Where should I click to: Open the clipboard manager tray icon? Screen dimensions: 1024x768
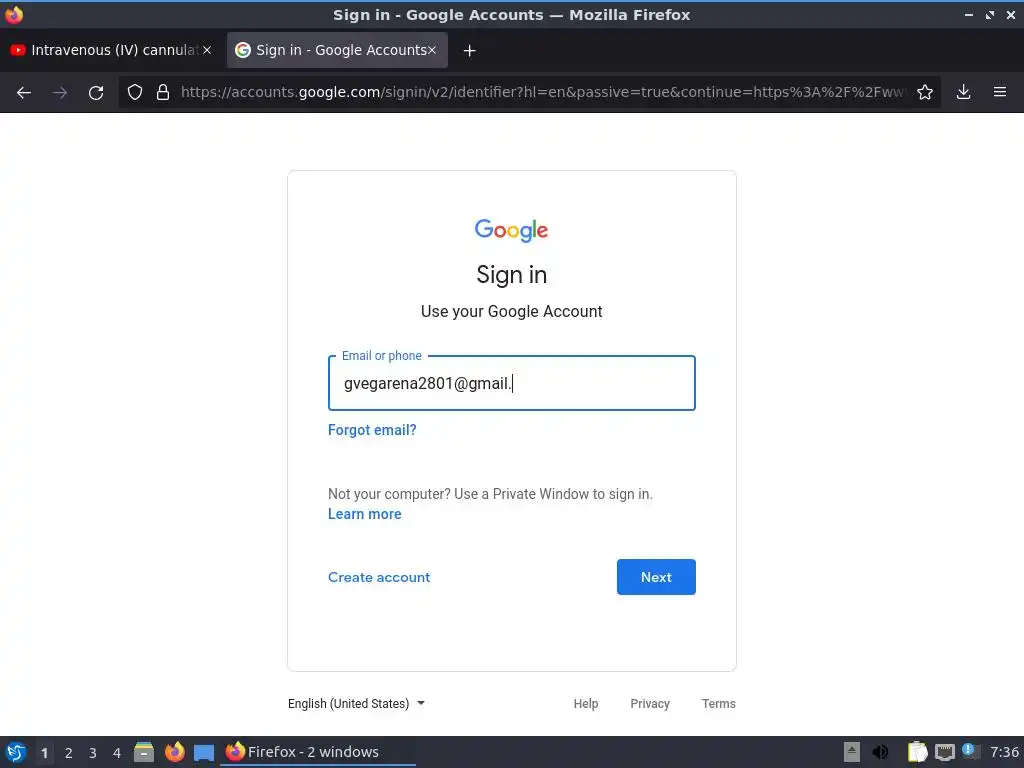click(x=917, y=752)
